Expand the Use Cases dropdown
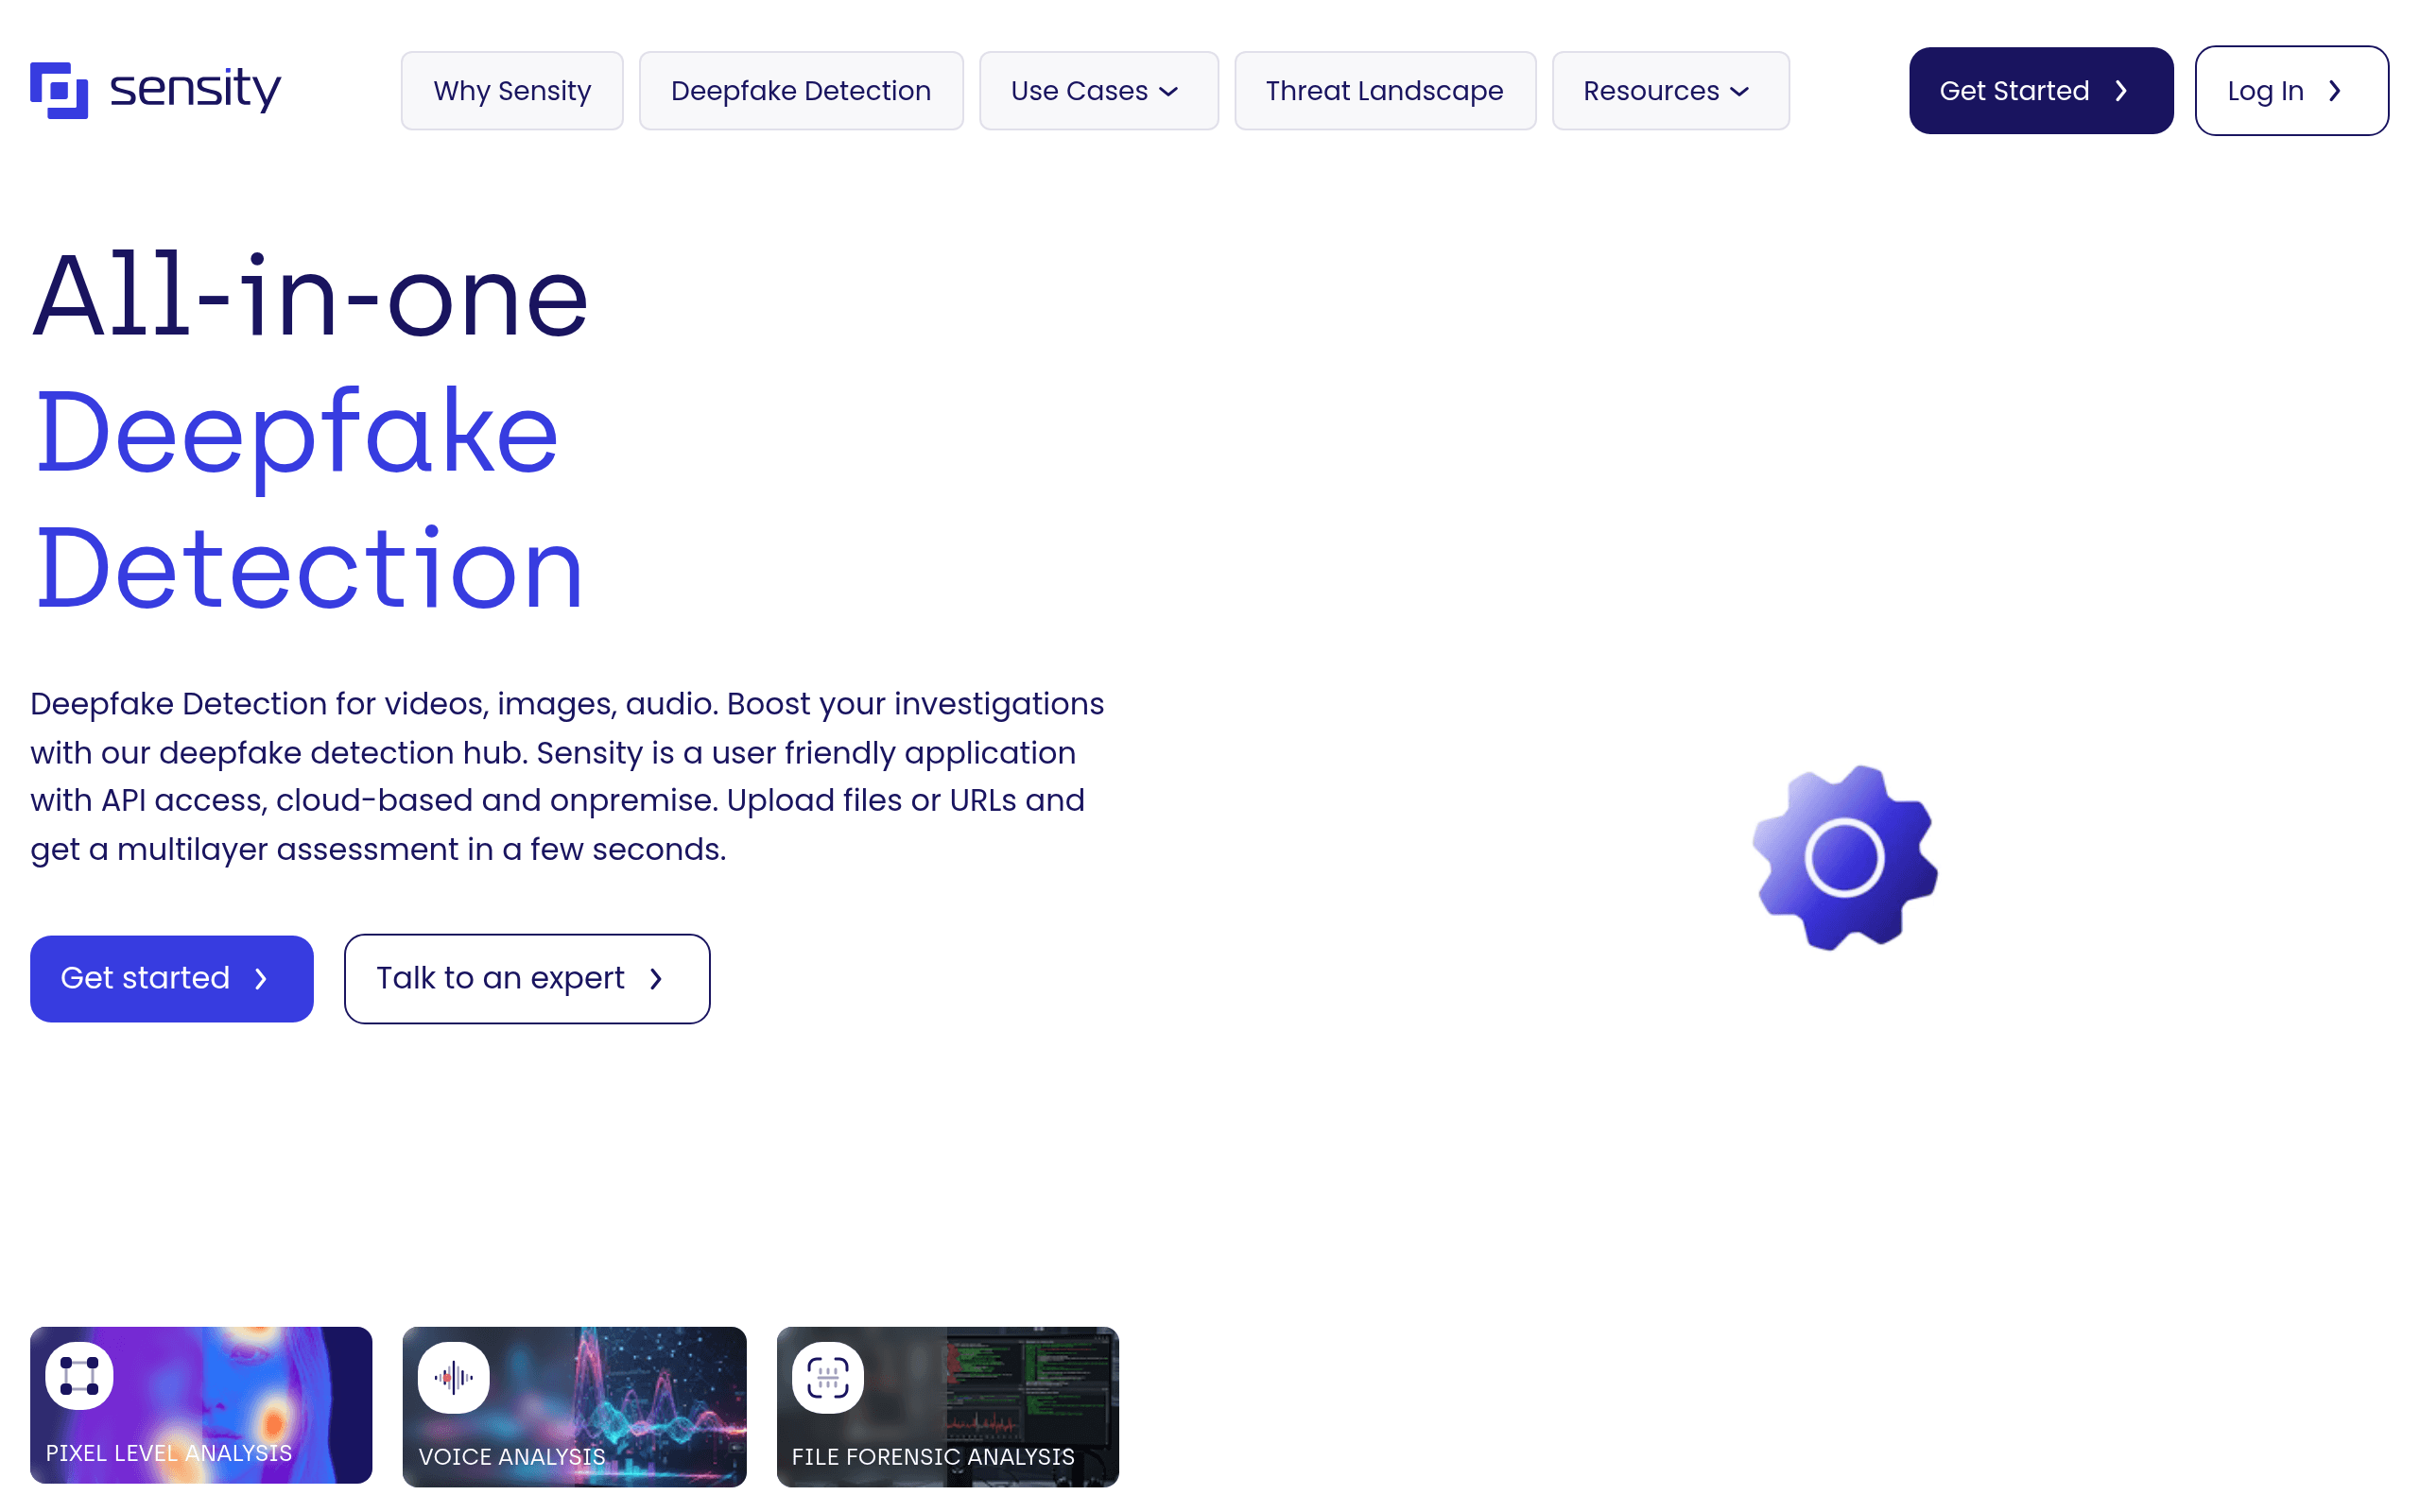The image size is (2420, 1512). (x=1098, y=91)
